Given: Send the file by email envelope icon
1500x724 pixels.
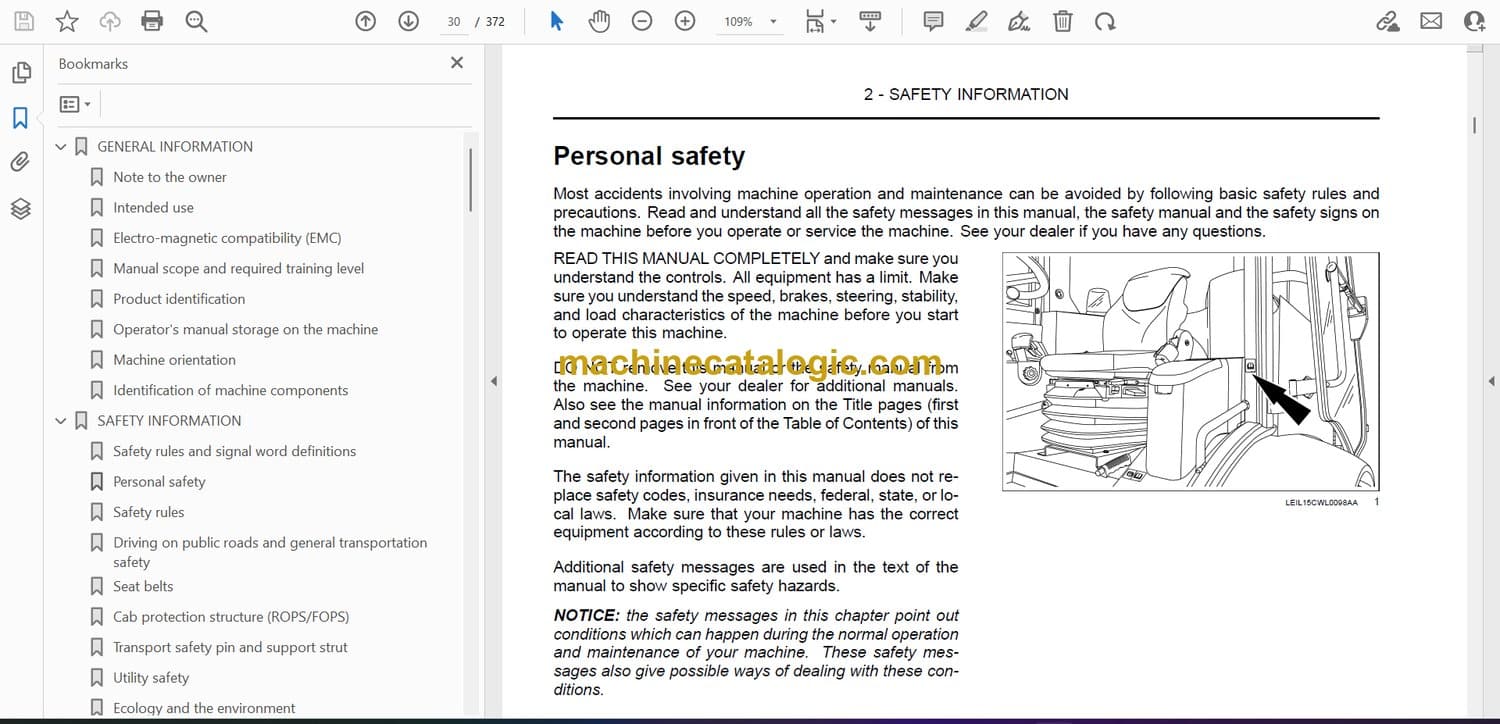Looking at the screenshot, I should [x=1431, y=21].
